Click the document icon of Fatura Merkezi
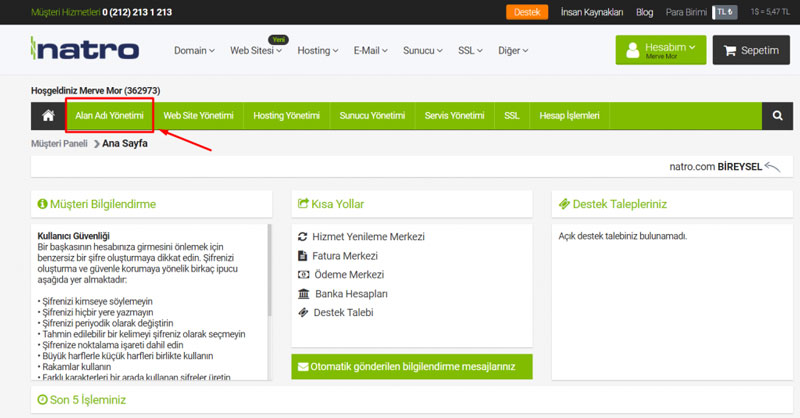Screen dimensions: 800x418 pos(303,256)
